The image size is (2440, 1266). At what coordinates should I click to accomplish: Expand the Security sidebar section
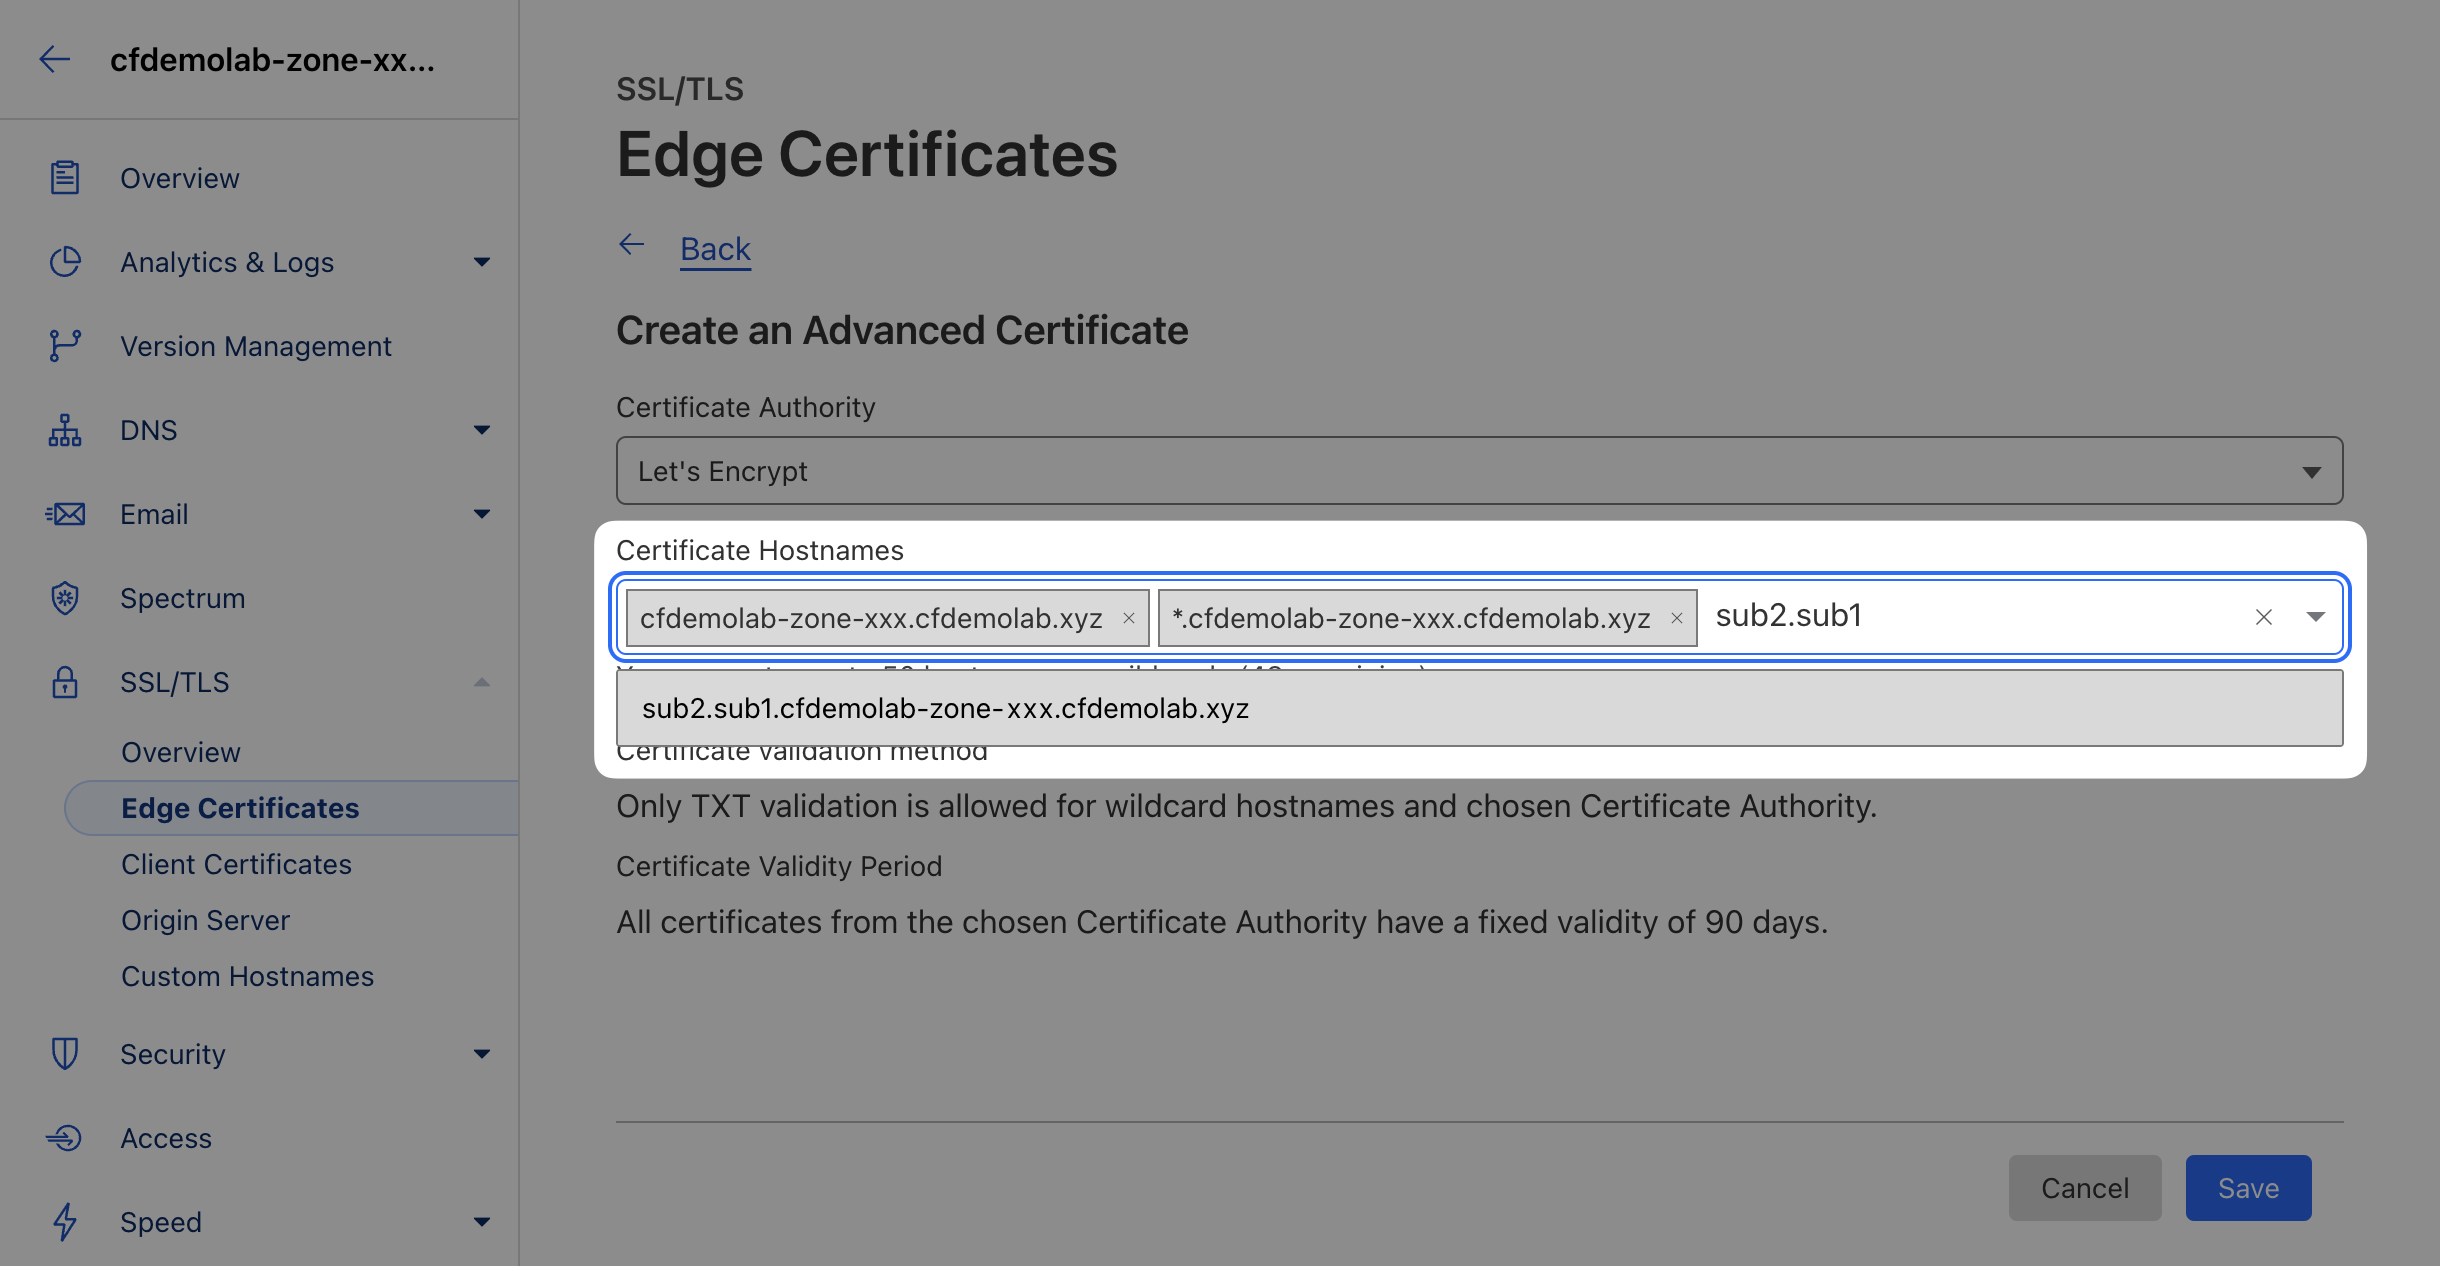click(x=482, y=1054)
